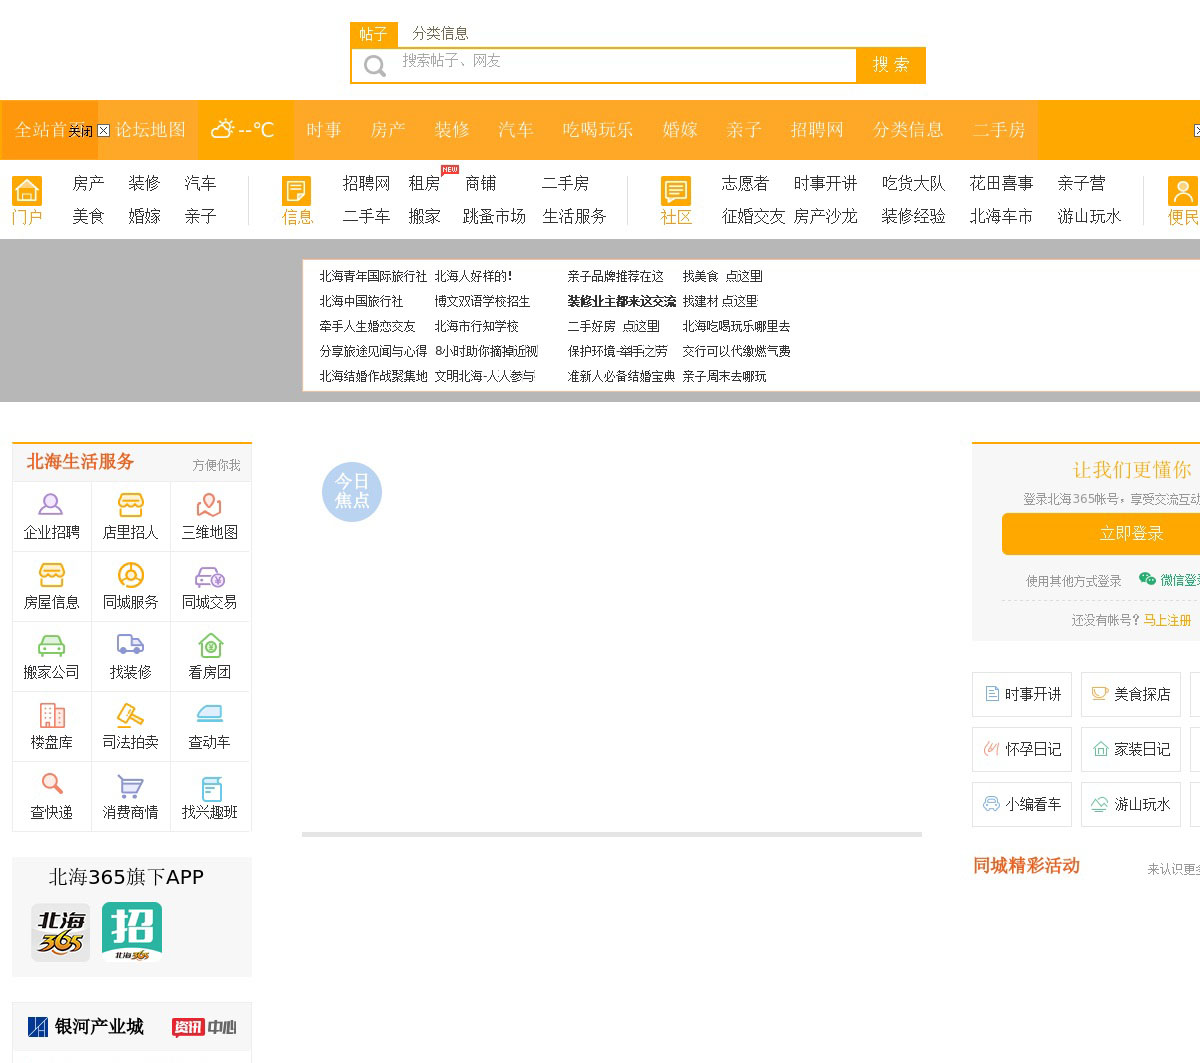Open 房产 in the orange navigation bar
Image resolution: width=1200 pixels, height=1063 pixels.
point(388,130)
